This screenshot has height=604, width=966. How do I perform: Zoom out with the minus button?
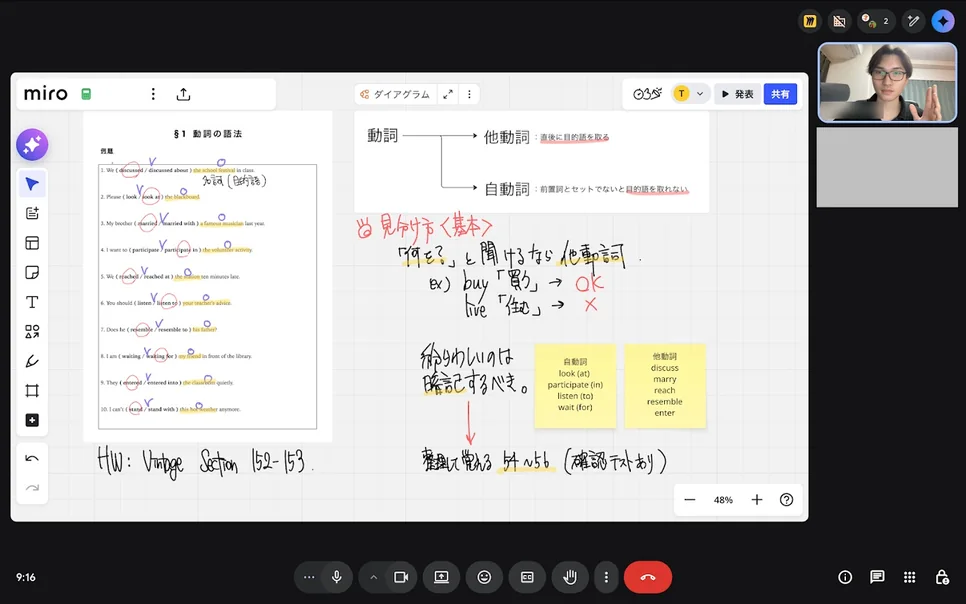(690, 500)
